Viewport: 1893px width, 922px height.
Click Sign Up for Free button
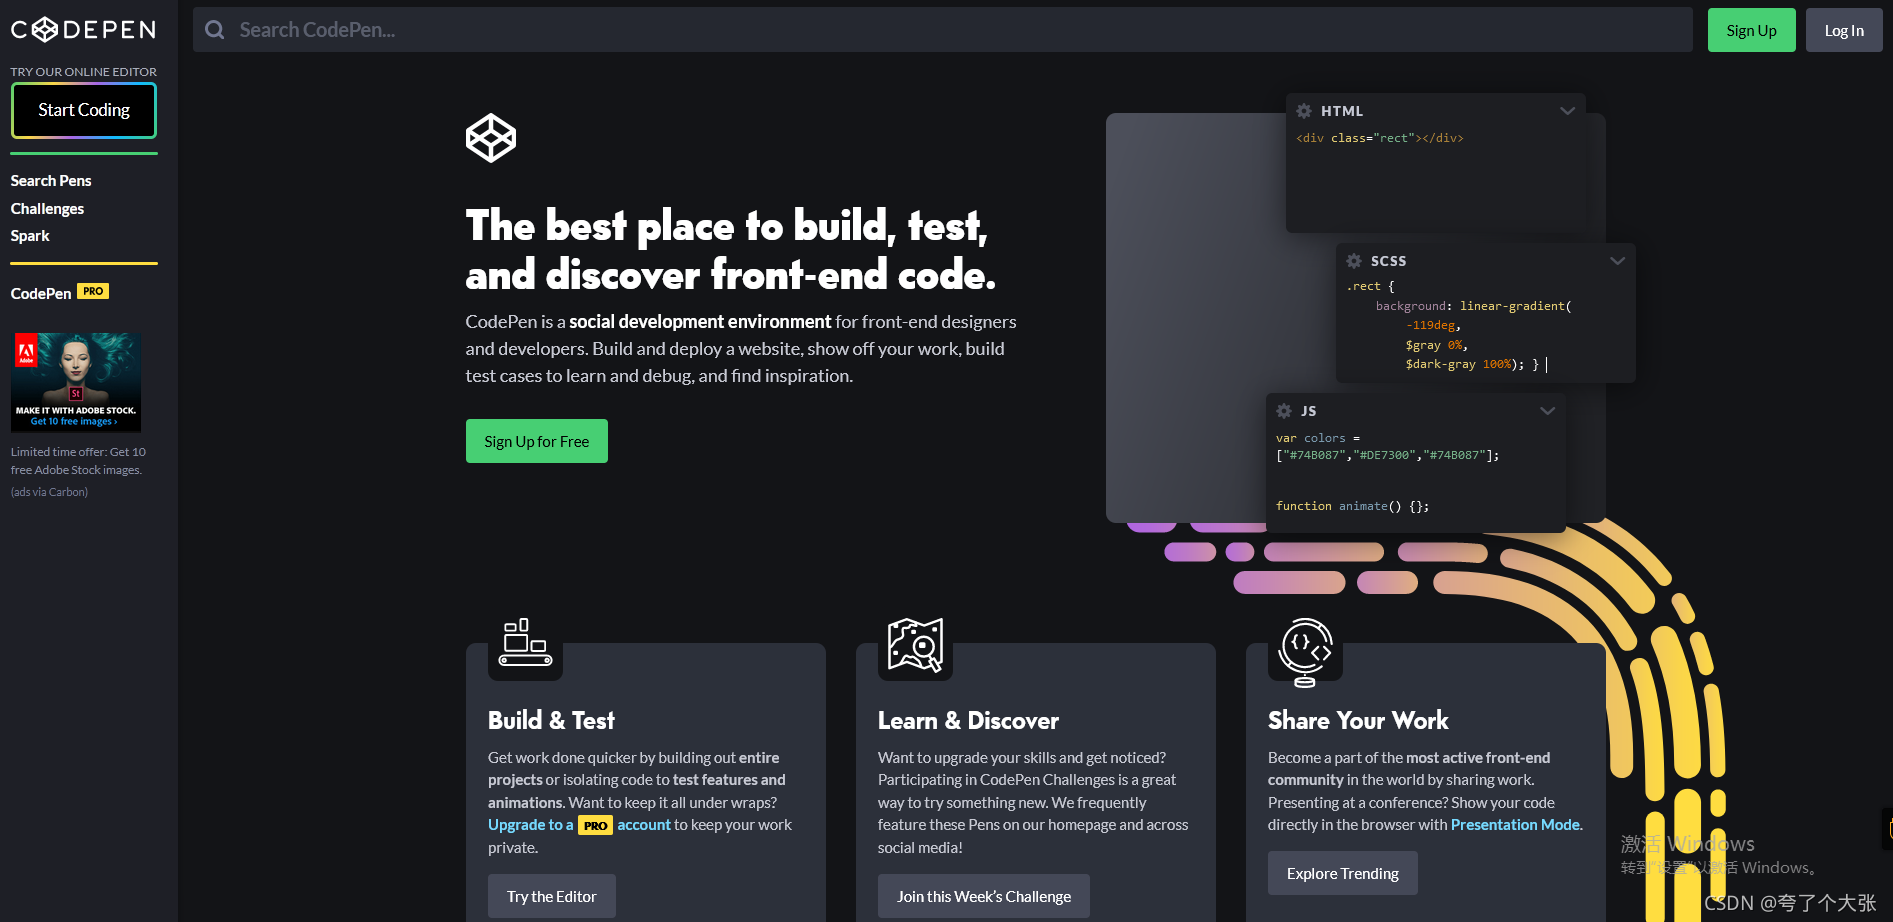pos(537,441)
